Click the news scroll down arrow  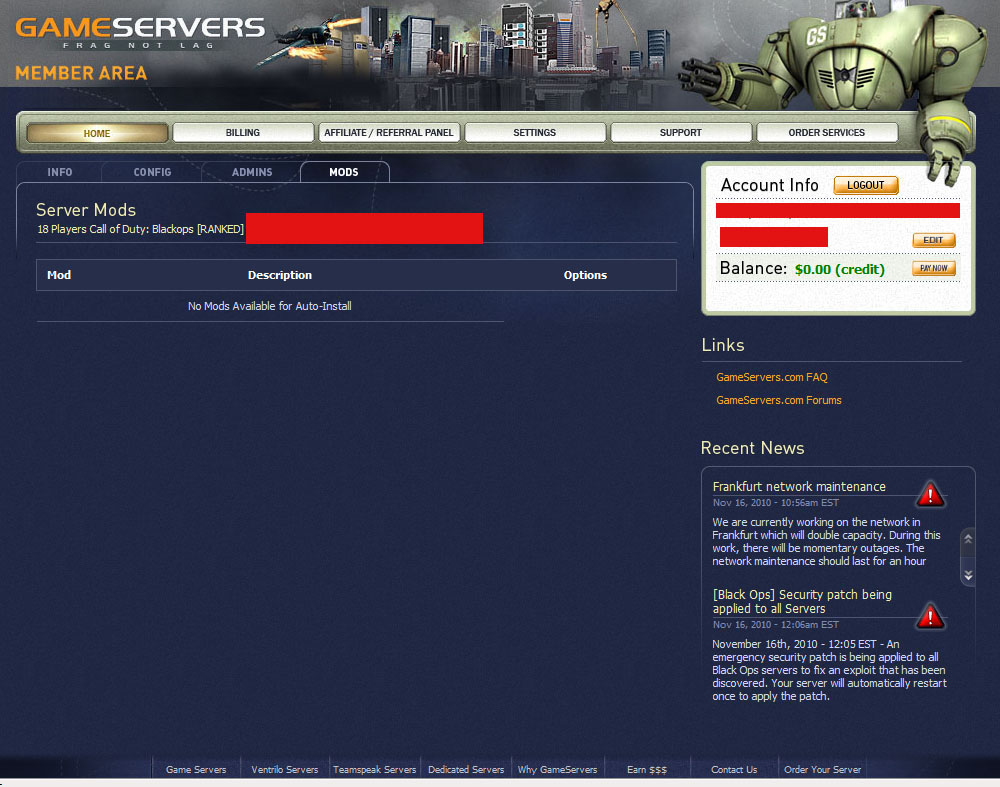click(x=968, y=575)
